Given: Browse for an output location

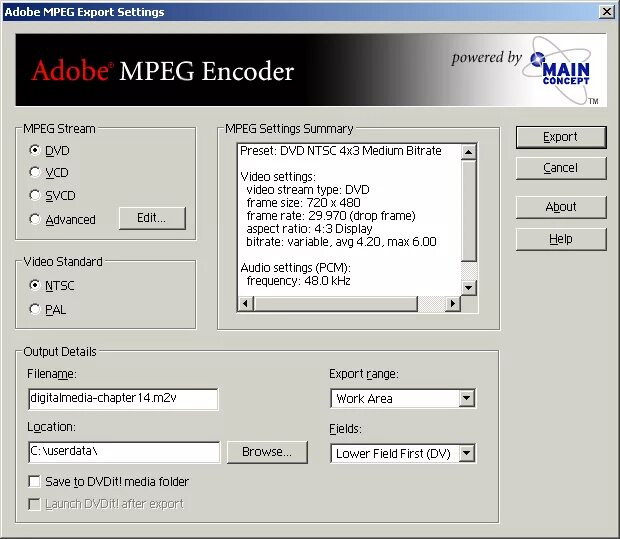Looking at the screenshot, I should (267, 452).
